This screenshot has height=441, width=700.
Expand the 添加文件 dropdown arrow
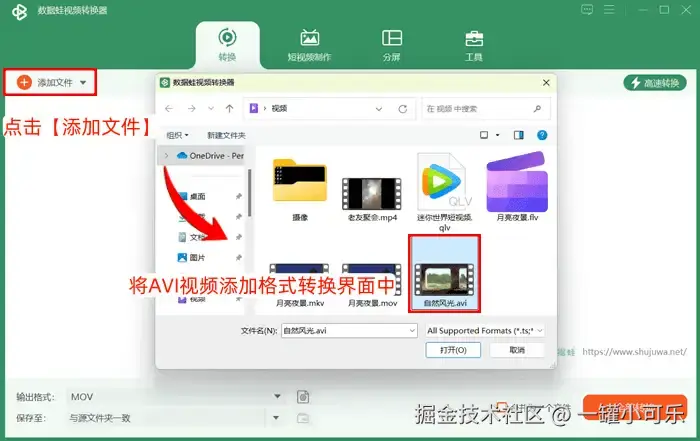pyautogui.click(x=83, y=83)
